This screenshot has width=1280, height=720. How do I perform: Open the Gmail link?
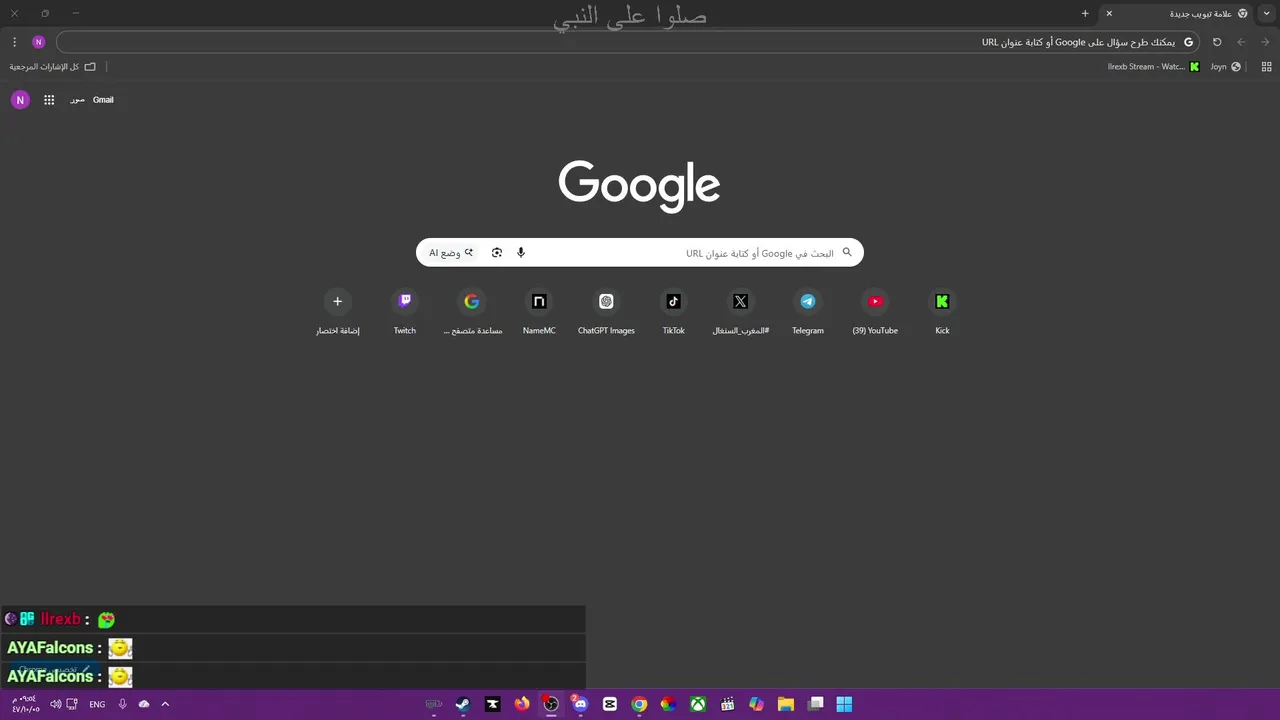tap(103, 100)
